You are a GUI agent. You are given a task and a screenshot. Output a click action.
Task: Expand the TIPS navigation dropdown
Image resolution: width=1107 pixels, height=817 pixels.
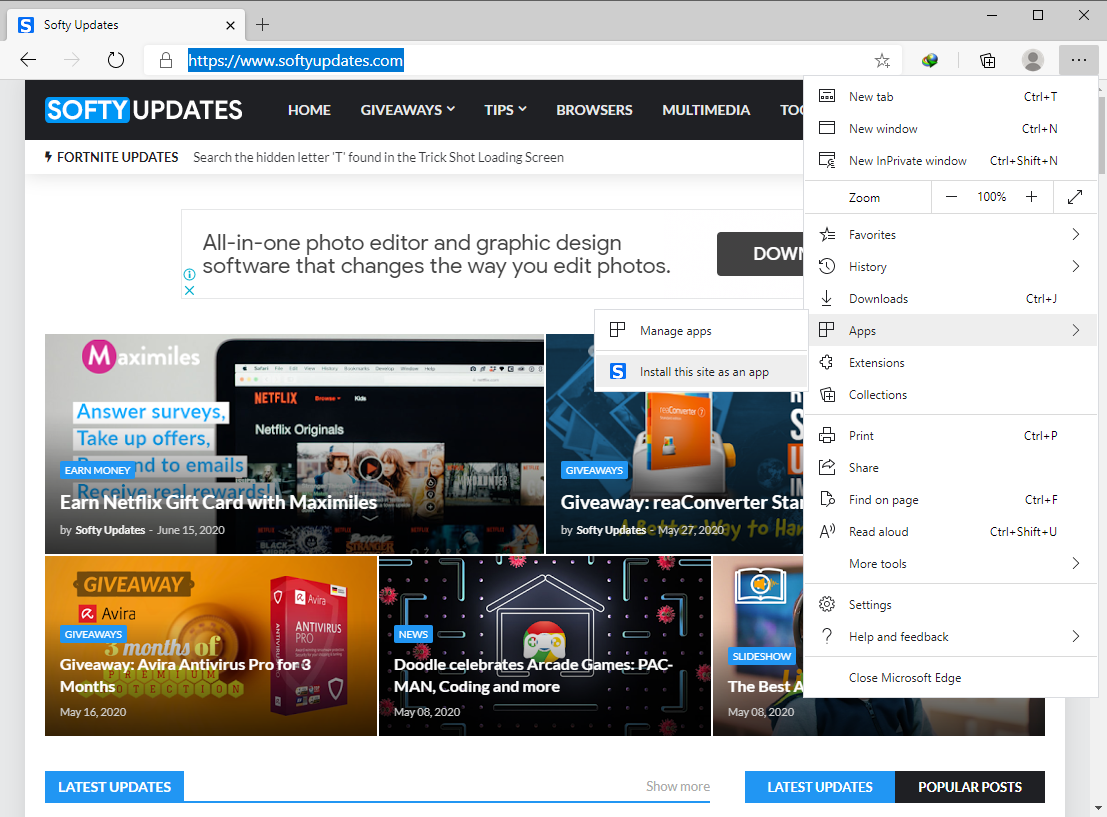(505, 110)
